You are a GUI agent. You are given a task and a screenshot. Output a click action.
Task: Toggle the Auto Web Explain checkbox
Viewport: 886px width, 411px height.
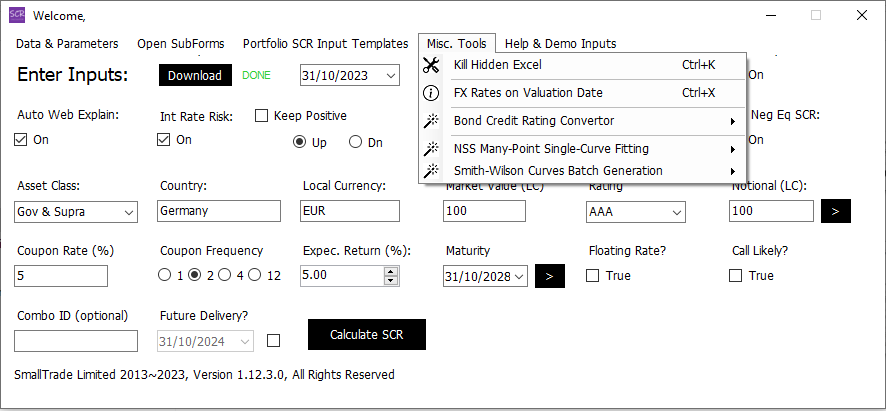21,140
